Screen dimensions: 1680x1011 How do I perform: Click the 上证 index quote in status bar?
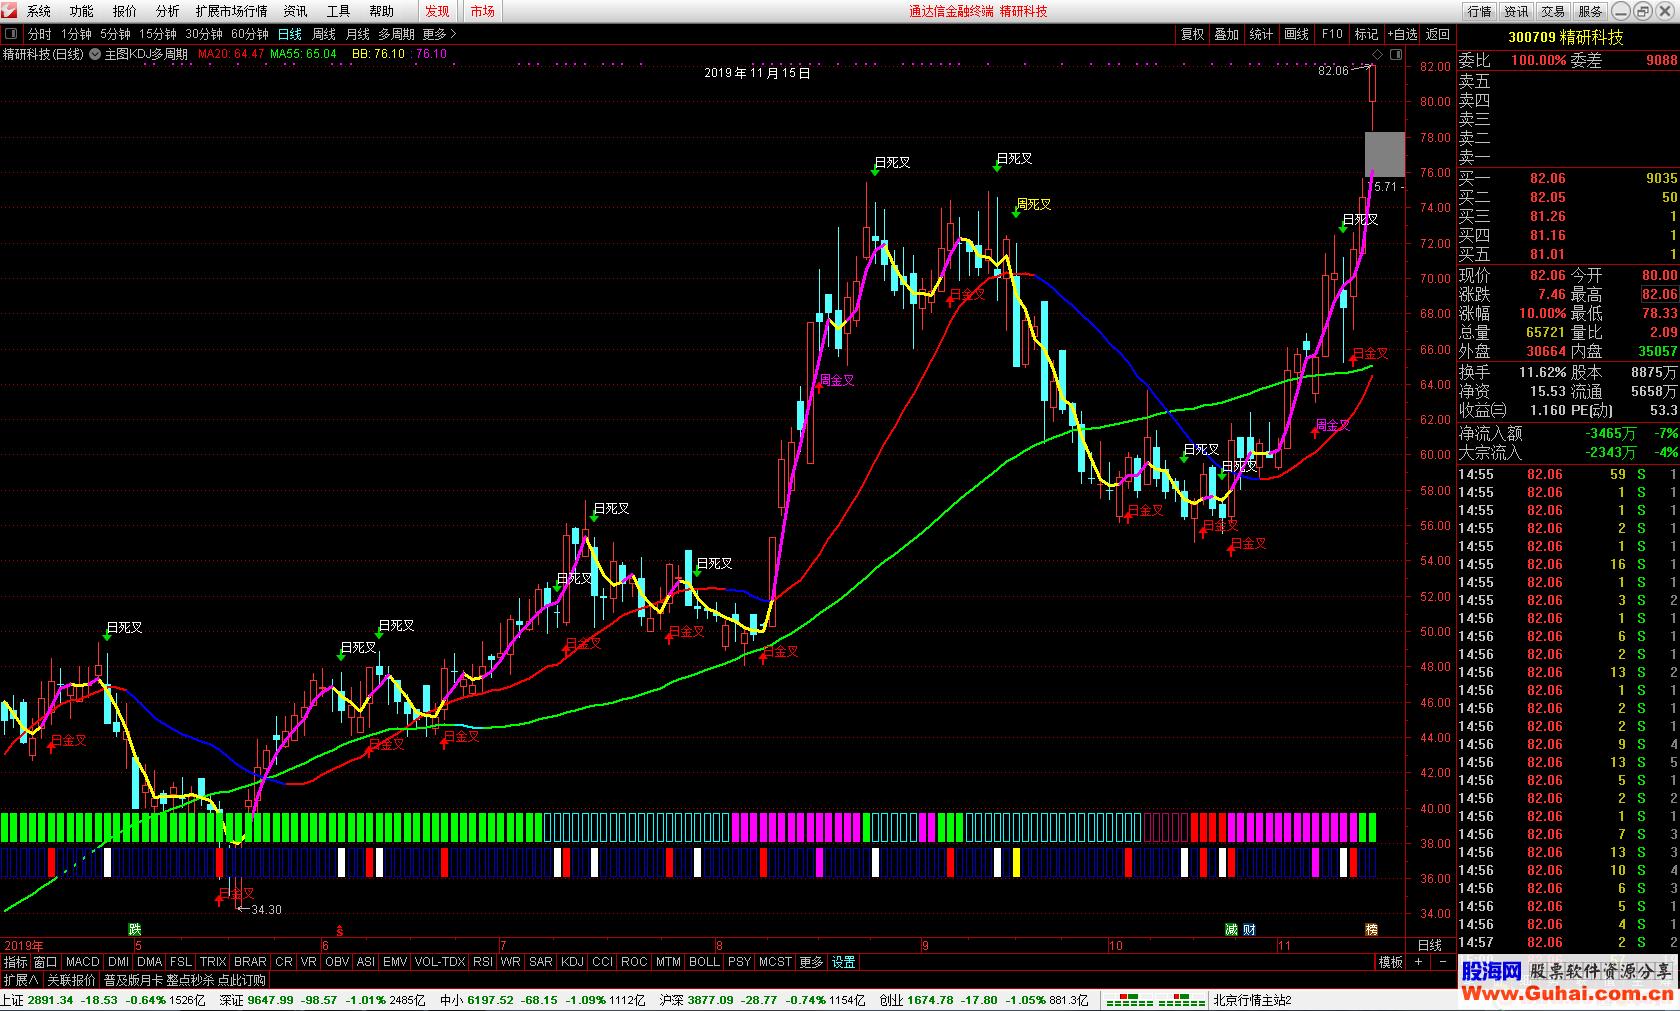click(103, 1000)
